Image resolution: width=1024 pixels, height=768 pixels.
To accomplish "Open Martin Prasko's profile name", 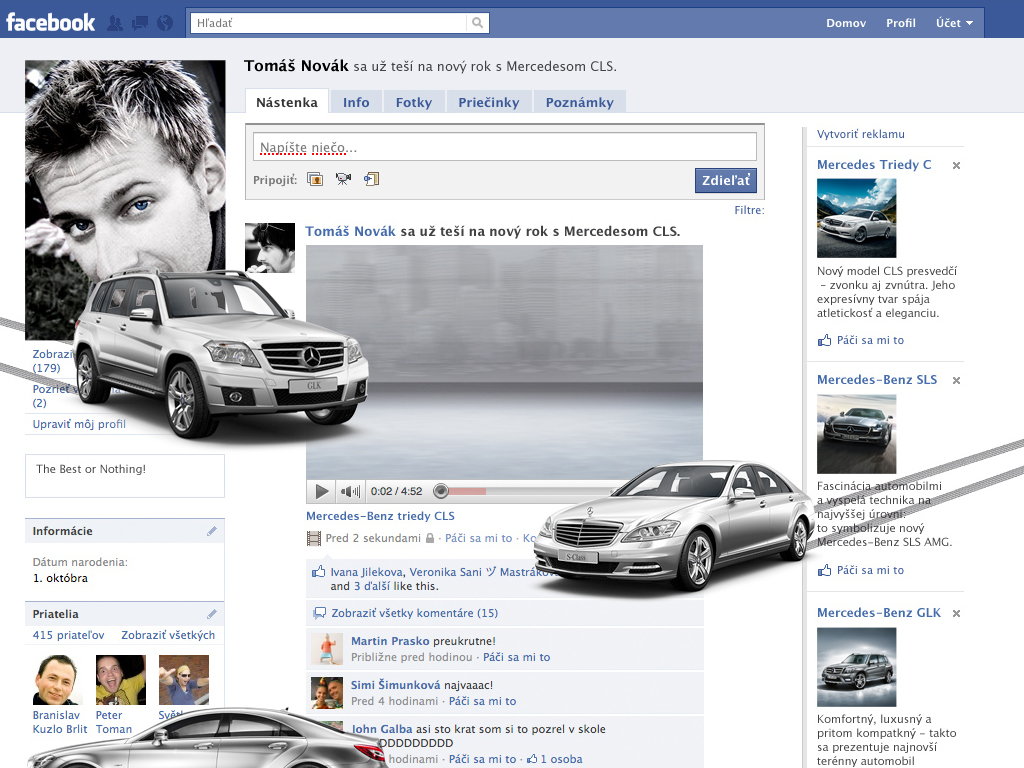I will pos(390,641).
